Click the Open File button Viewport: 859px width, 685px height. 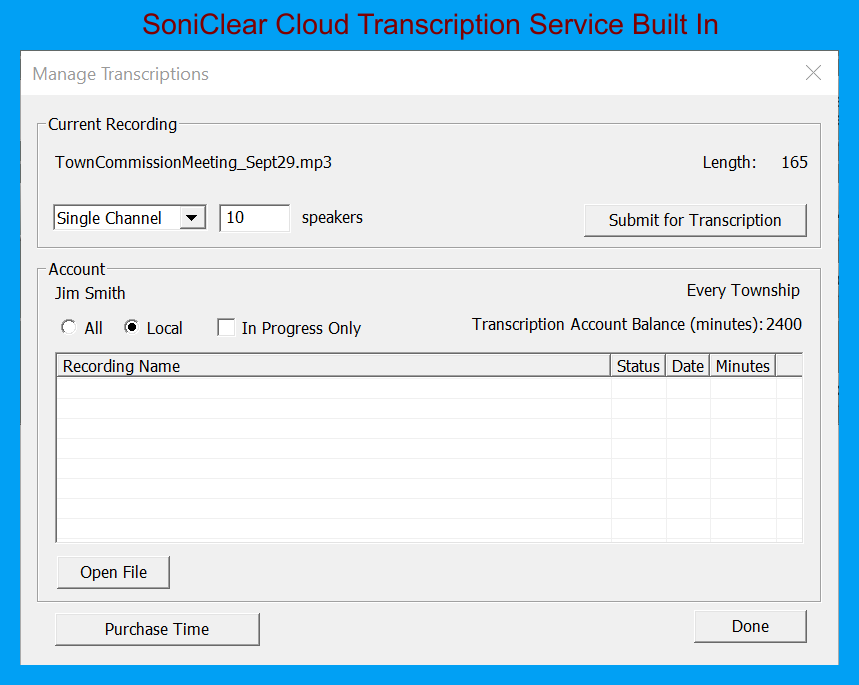tap(113, 572)
